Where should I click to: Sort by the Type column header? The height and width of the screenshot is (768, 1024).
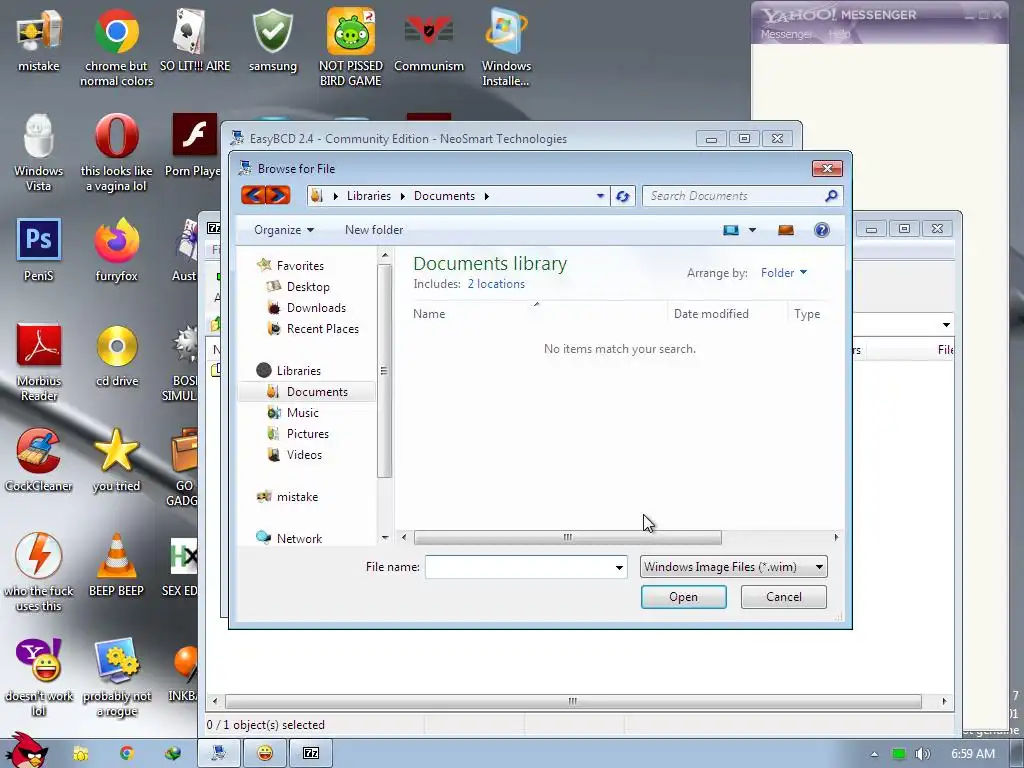807,314
